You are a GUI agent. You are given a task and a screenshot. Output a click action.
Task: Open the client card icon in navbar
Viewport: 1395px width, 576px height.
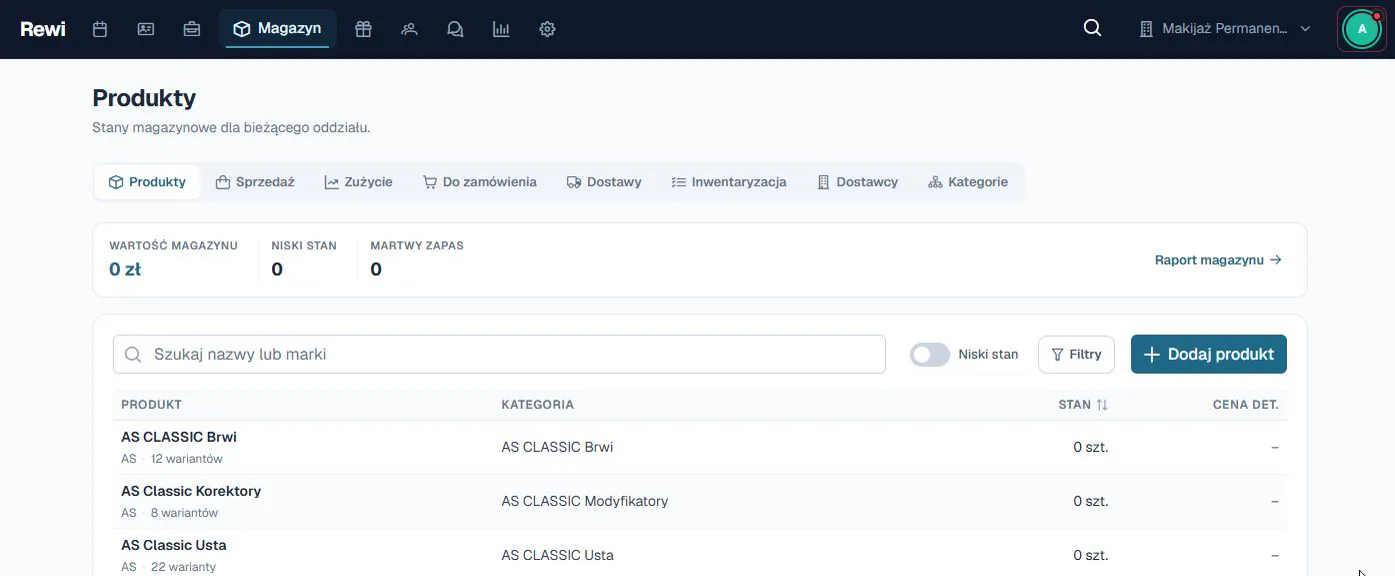tap(146, 29)
